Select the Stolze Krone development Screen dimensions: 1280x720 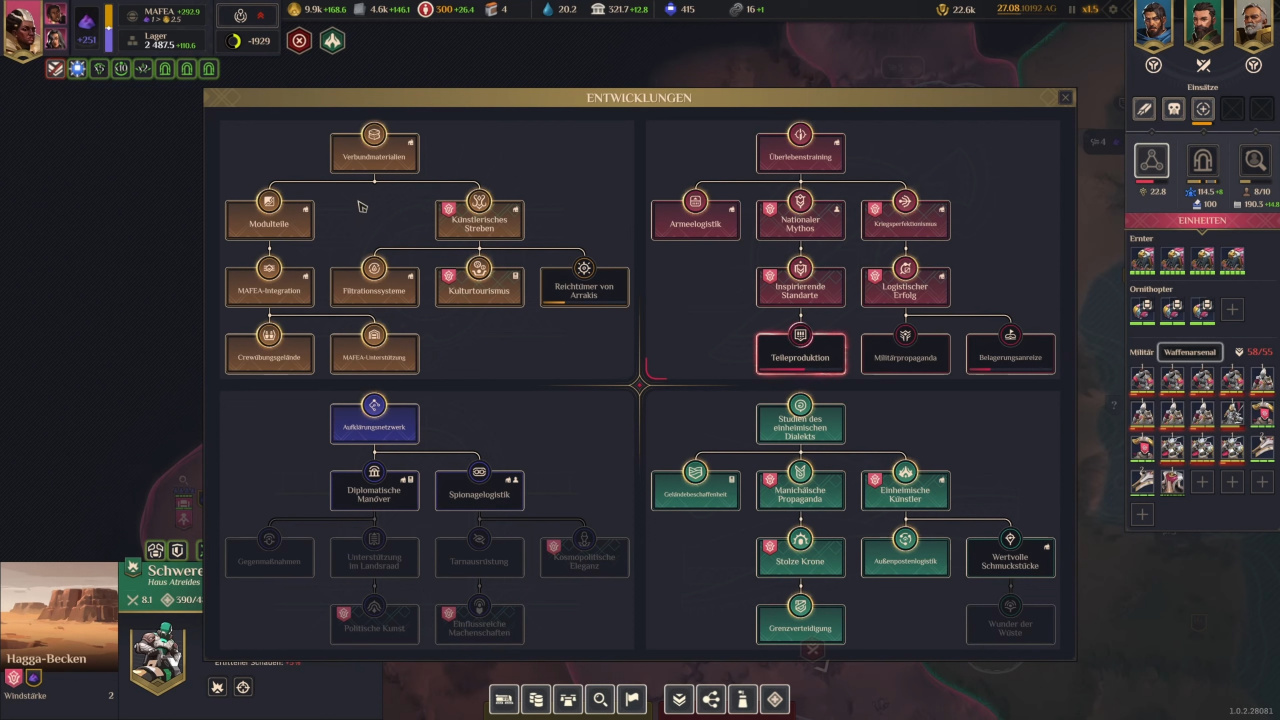click(800, 558)
